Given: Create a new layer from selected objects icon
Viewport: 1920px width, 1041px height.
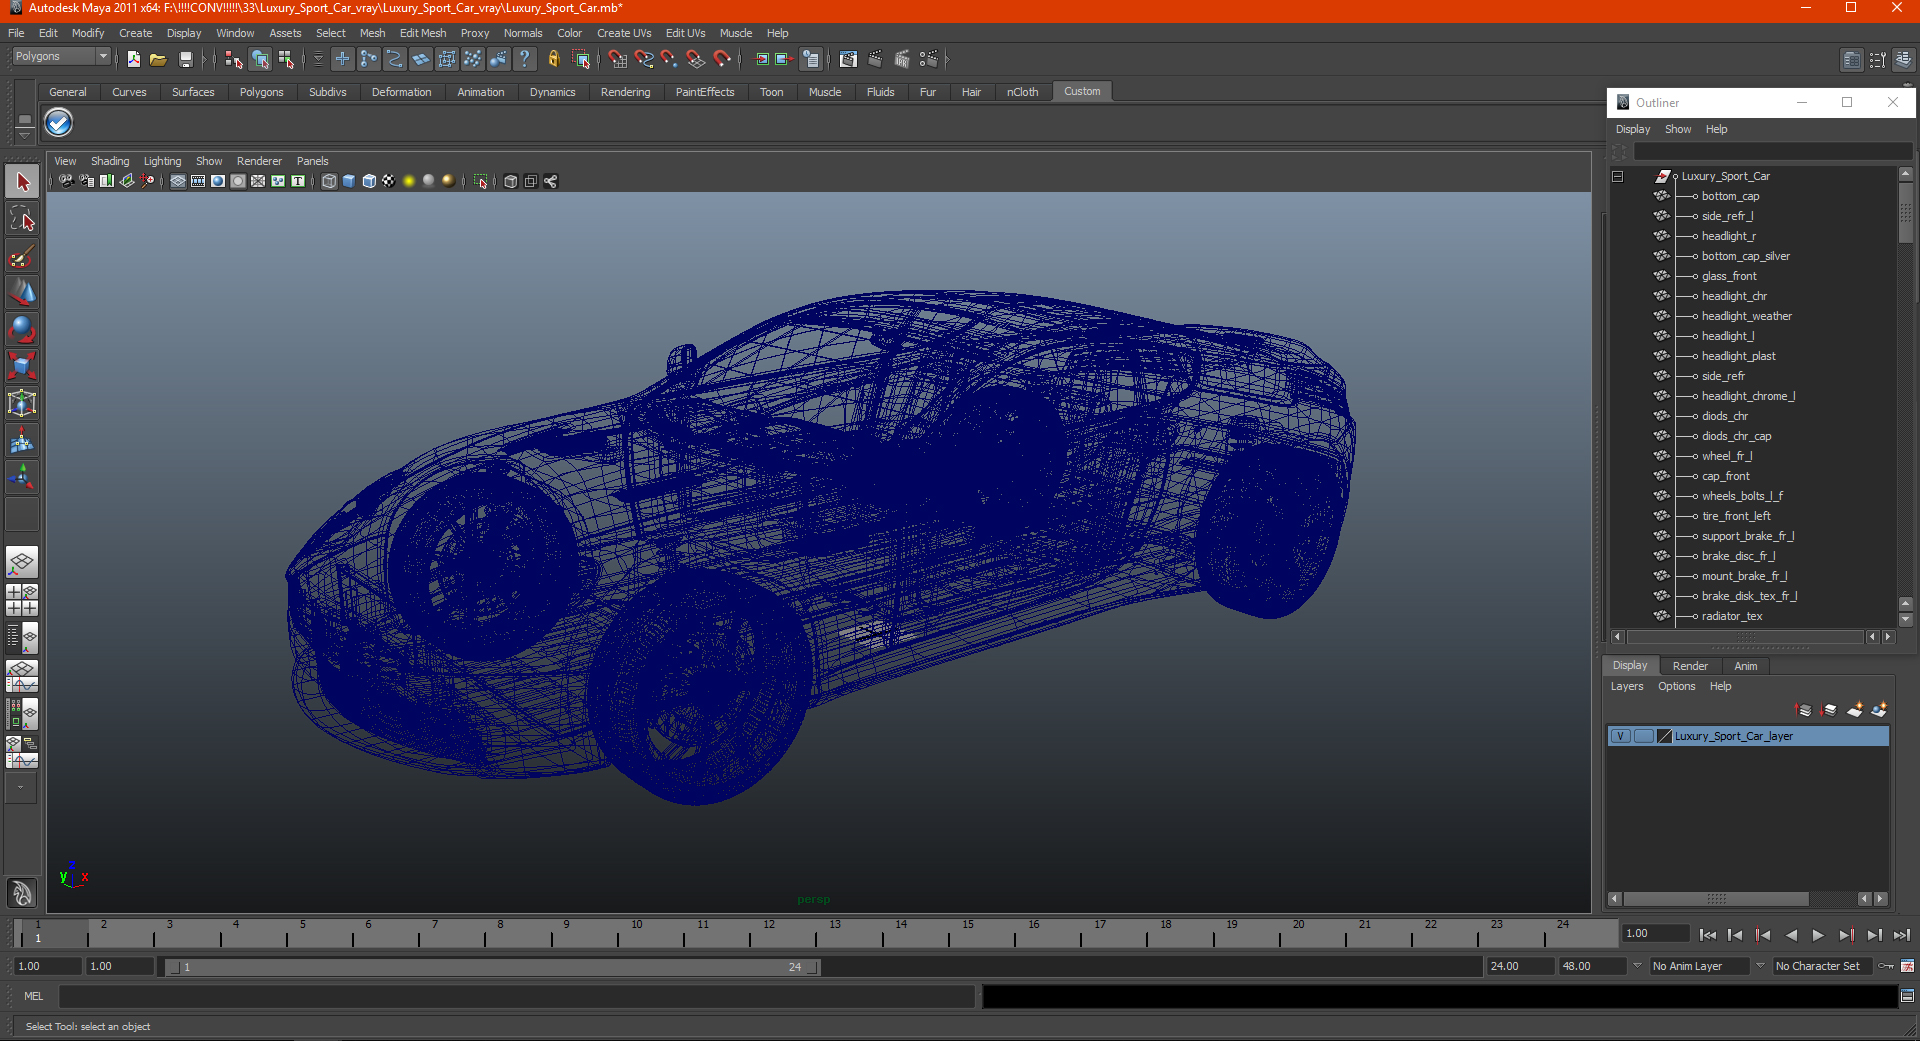Looking at the screenshot, I should tap(1879, 710).
